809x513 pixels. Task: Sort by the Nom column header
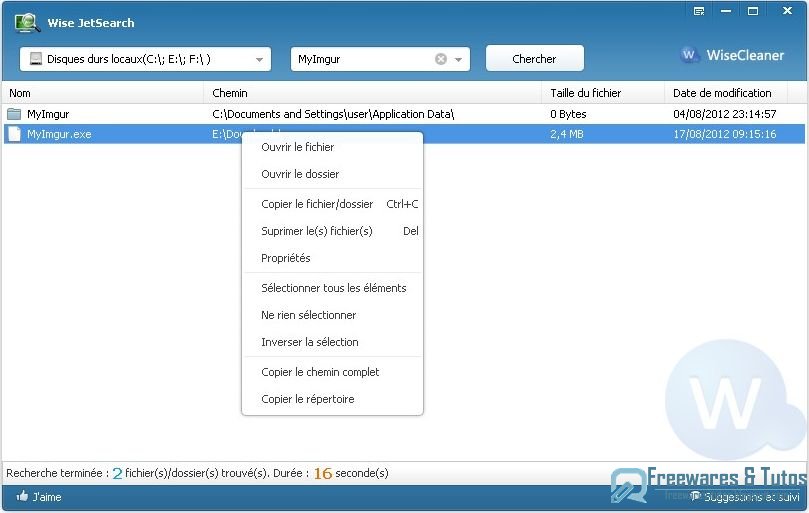[103, 93]
